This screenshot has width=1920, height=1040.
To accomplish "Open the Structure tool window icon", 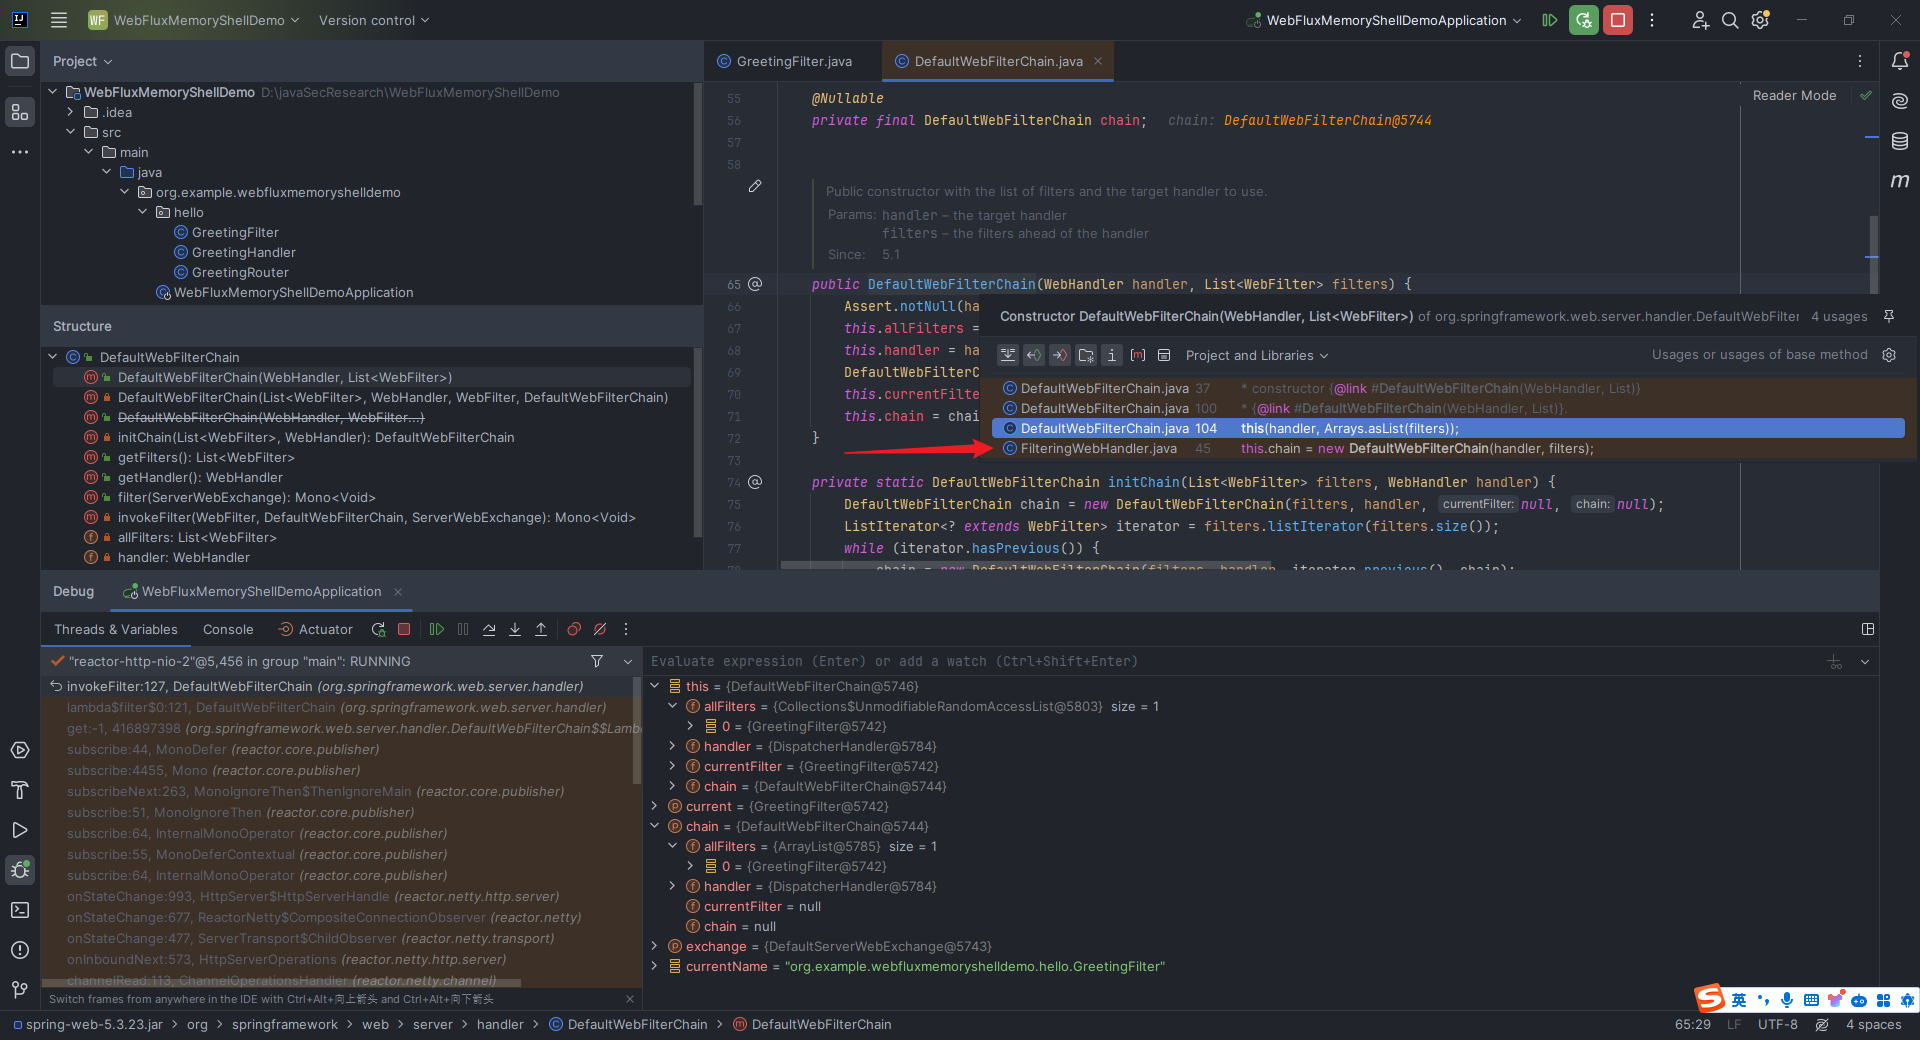I will [x=20, y=112].
